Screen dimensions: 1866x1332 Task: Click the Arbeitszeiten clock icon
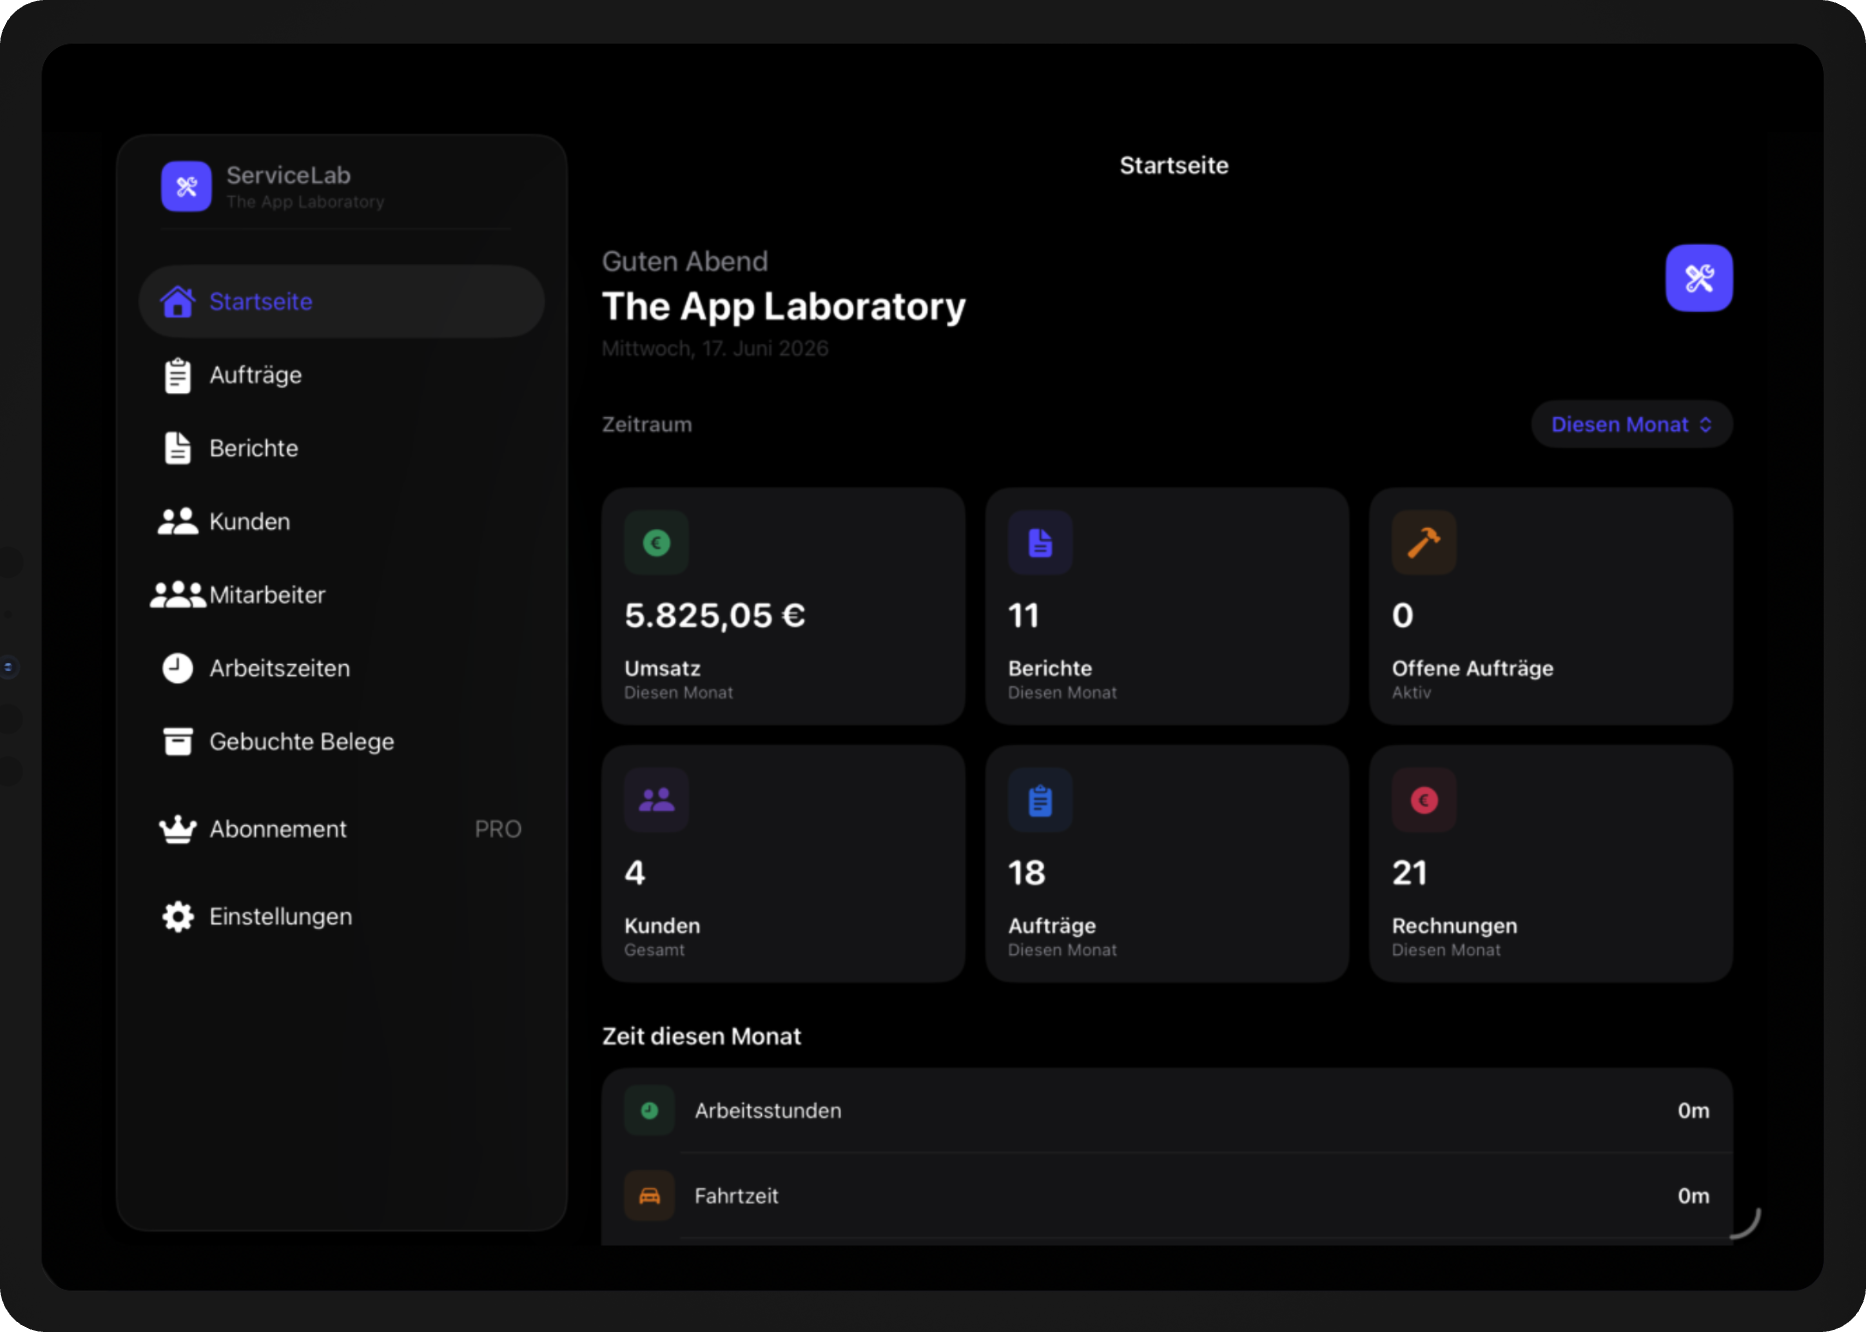(178, 668)
